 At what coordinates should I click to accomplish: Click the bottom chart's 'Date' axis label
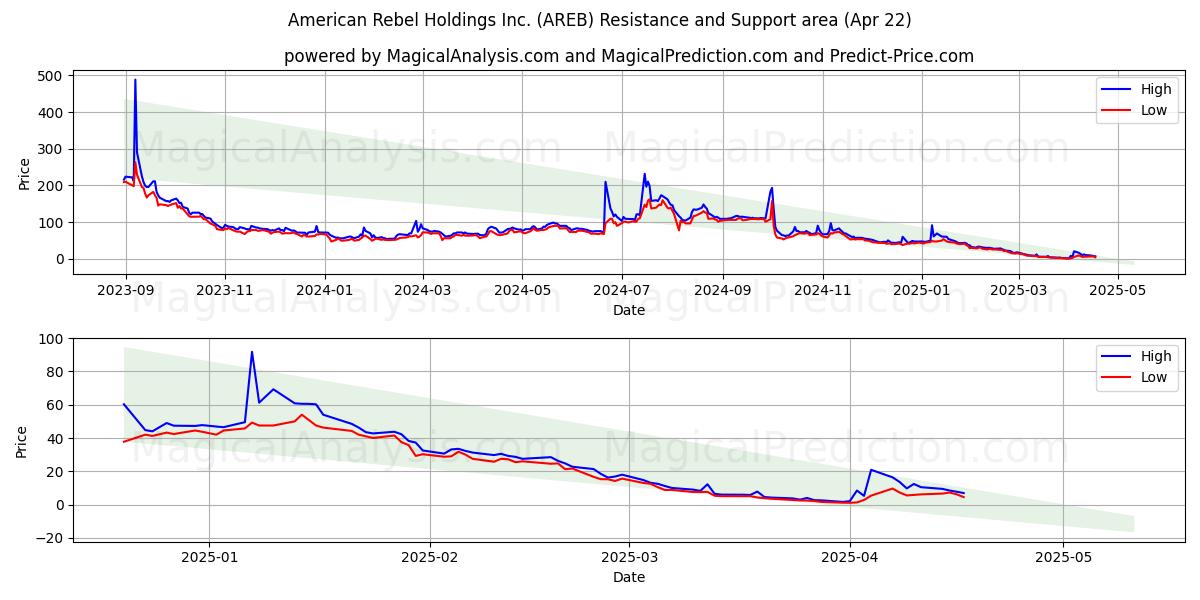pyautogui.click(x=629, y=577)
